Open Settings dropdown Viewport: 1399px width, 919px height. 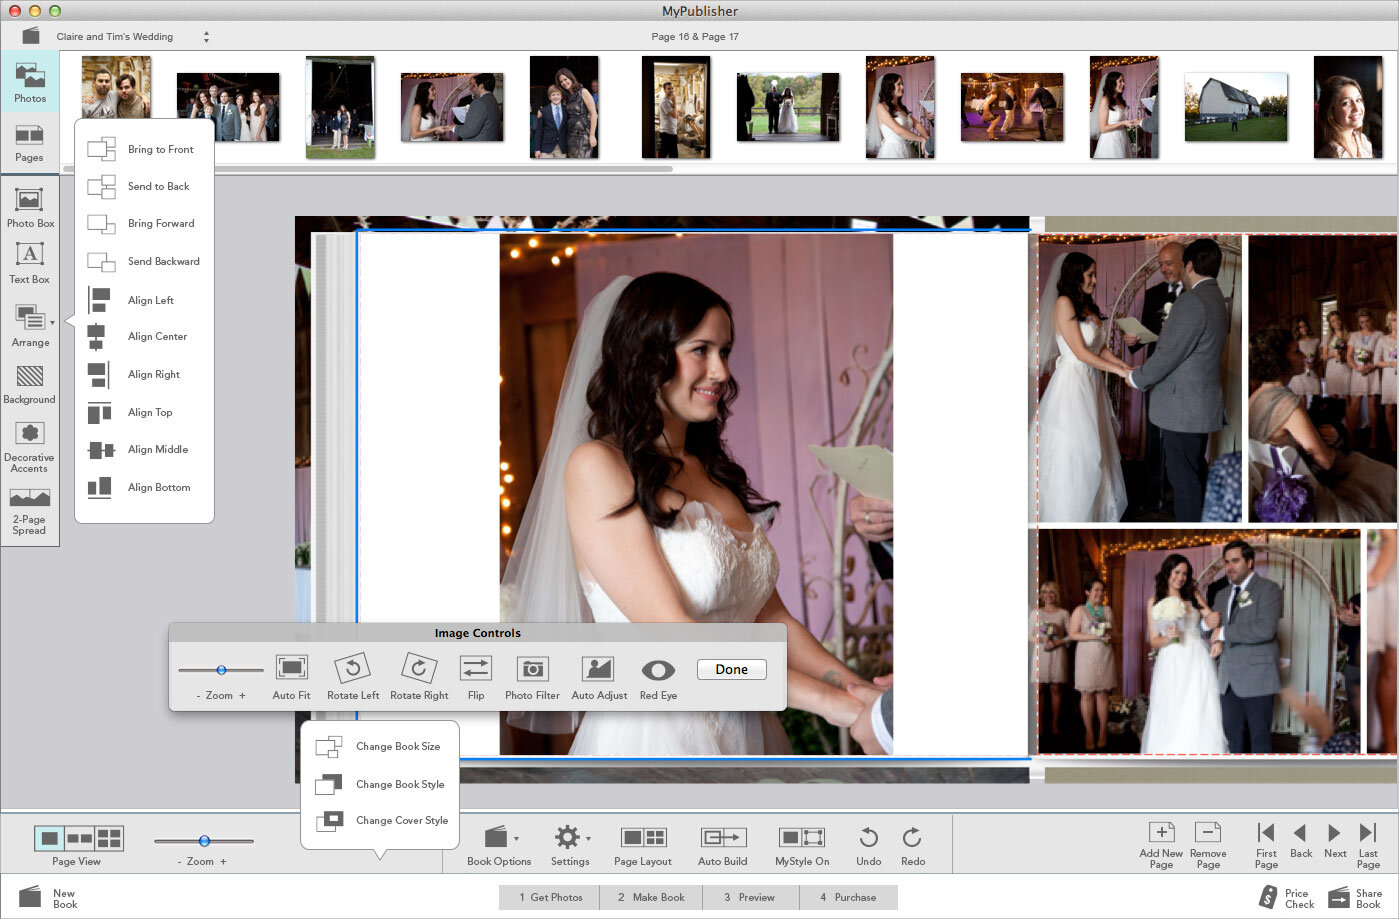pyautogui.click(x=570, y=845)
